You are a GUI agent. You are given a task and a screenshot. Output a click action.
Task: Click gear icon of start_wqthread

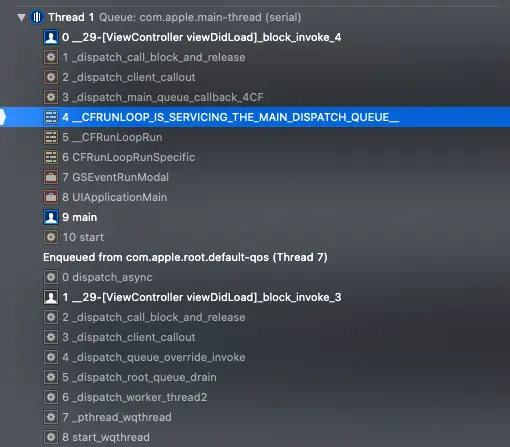coord(51,437)
